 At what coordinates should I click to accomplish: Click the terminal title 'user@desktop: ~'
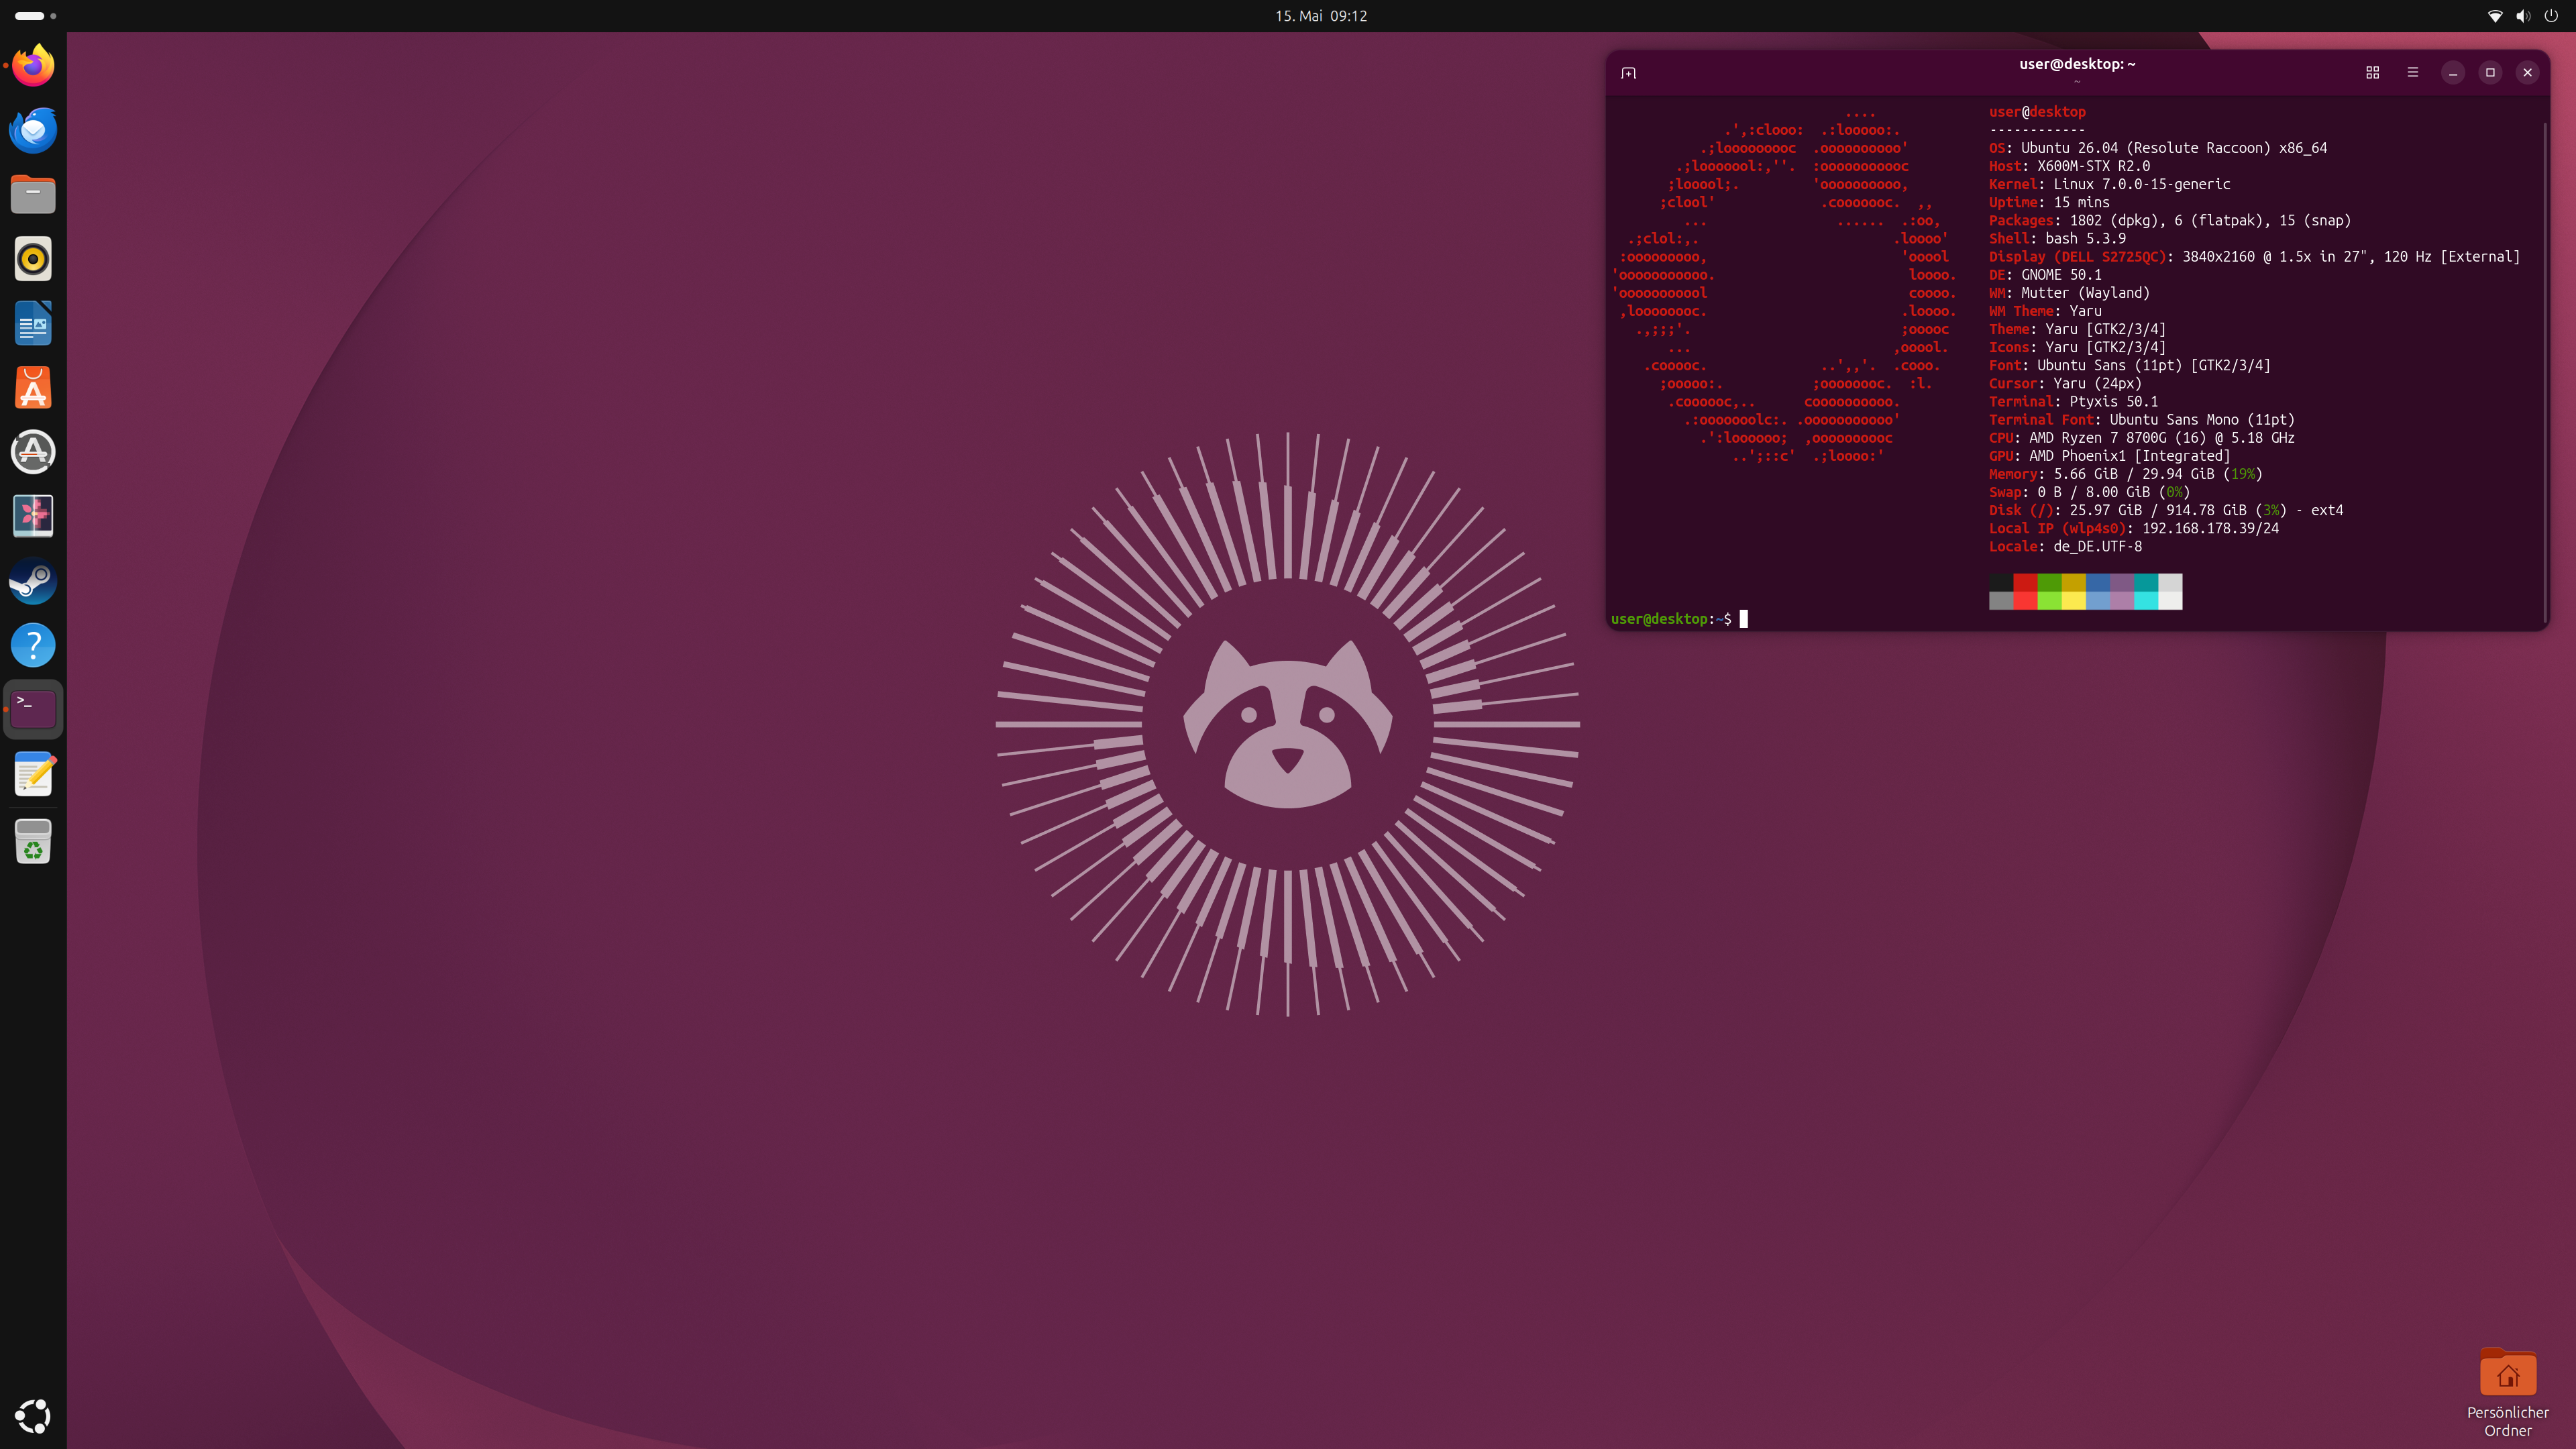(2077, 64)
